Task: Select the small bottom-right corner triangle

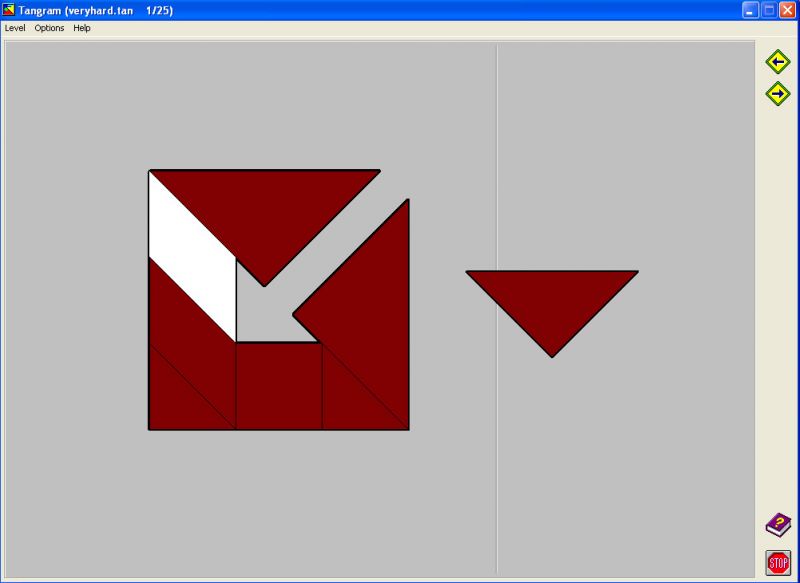Action: pos(352,400)
